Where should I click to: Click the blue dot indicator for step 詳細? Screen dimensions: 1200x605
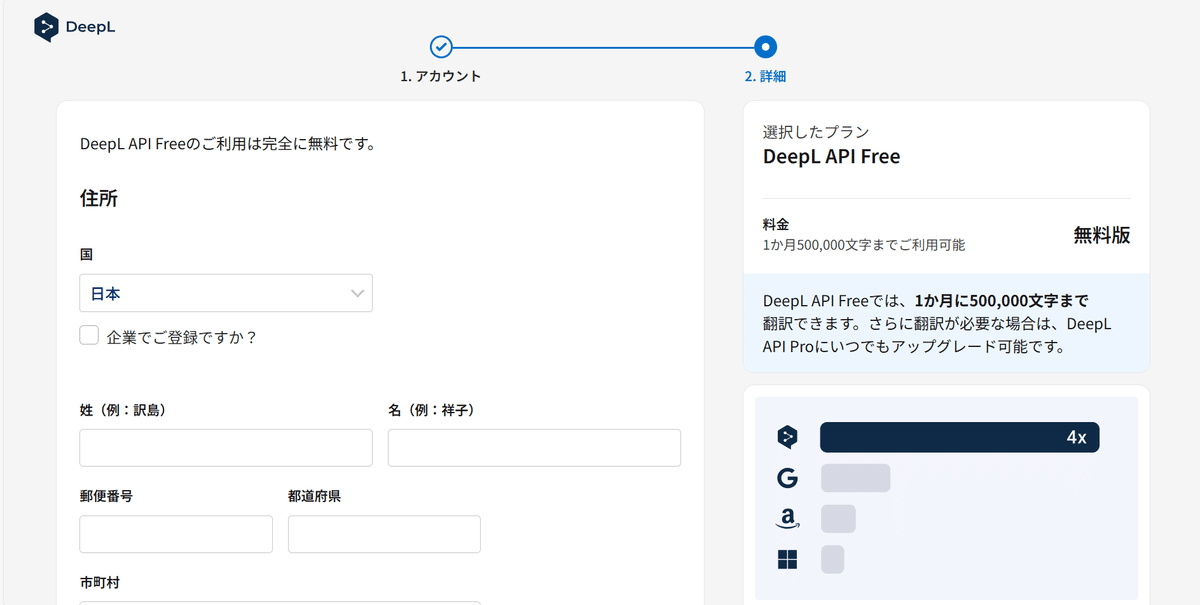(765, 46)
